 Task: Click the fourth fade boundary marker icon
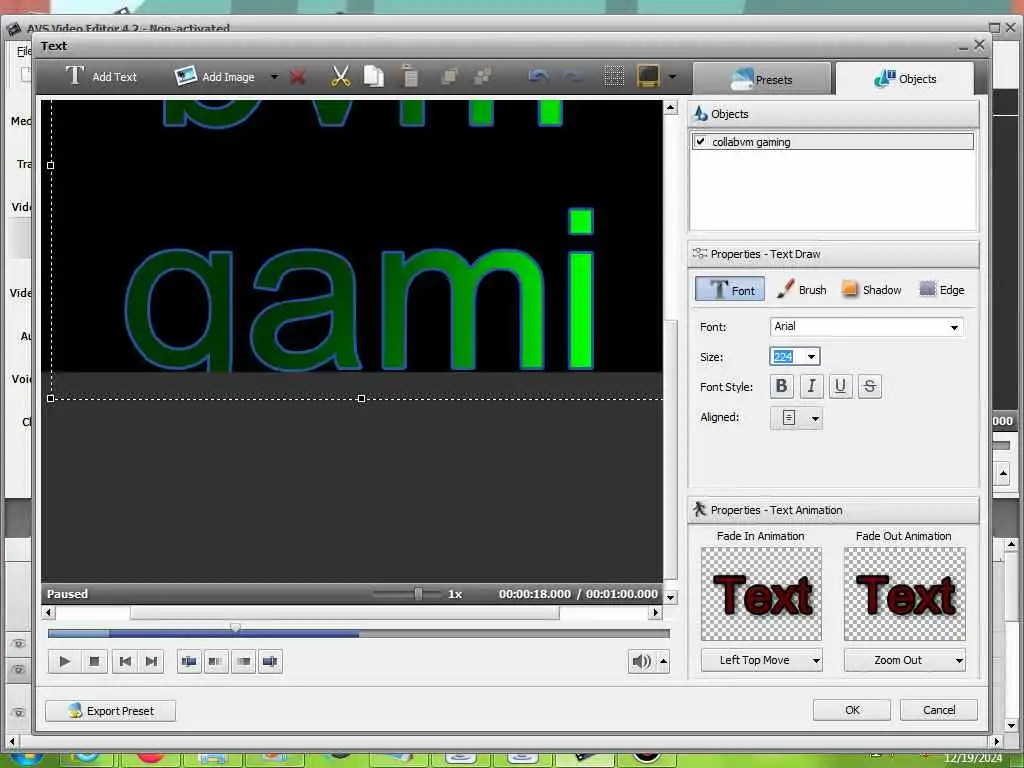point(270,662)
